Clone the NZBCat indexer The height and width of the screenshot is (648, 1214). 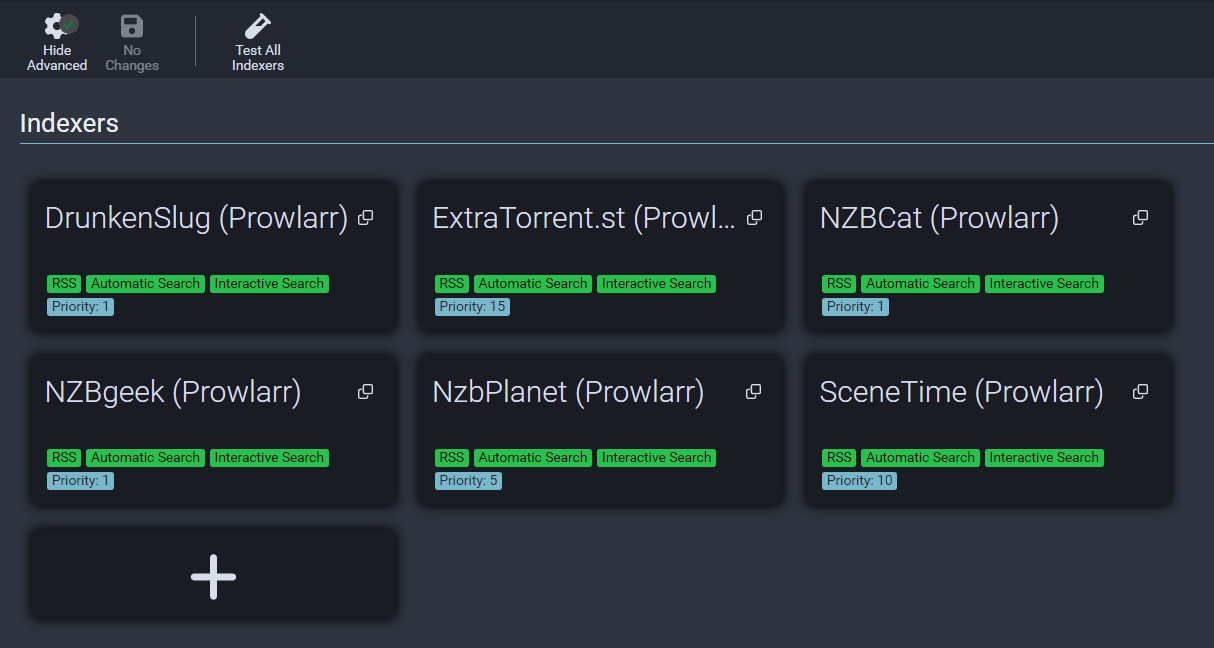point(1140,218)
